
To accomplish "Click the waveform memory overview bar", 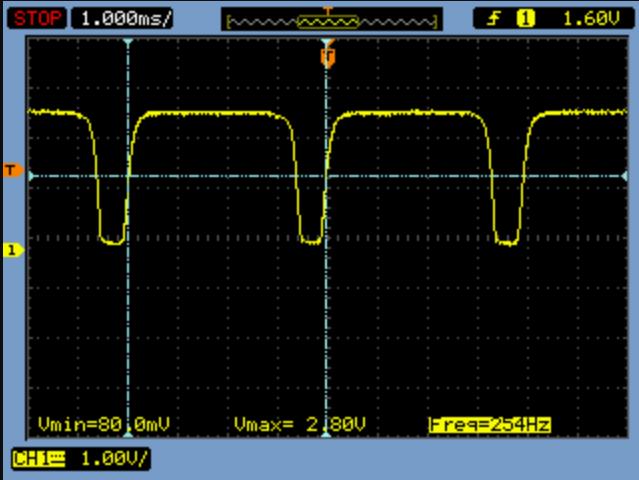I will (331, 18).
